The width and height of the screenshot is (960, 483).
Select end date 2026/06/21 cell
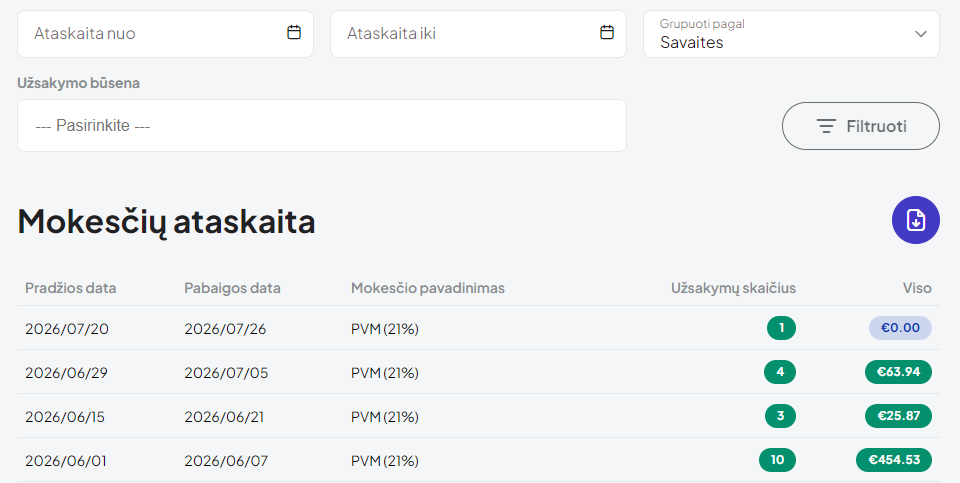224,417
